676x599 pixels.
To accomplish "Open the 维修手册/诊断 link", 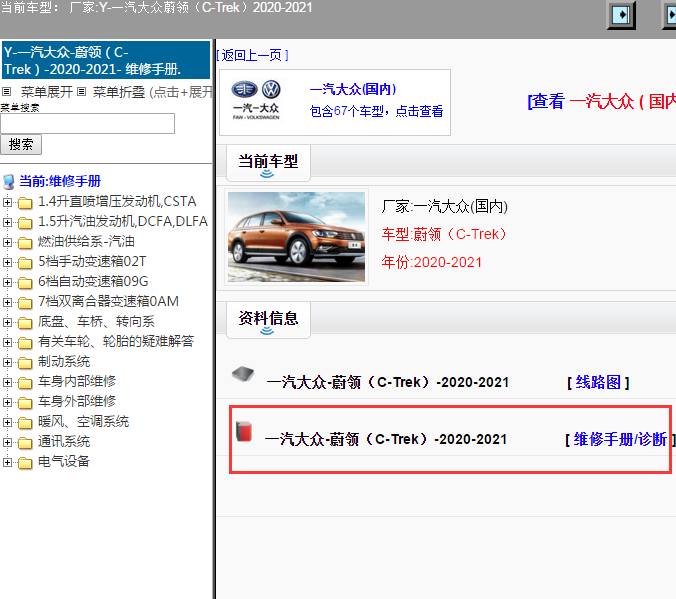I will (x=620, y=439).
